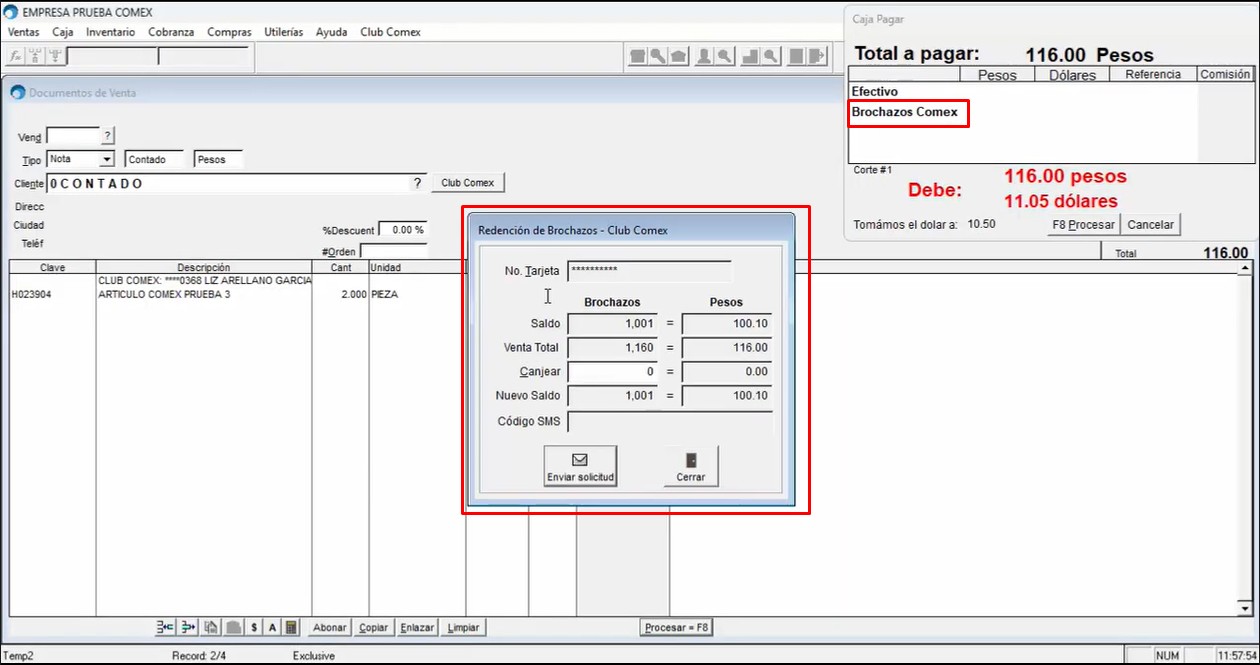Click the %Descuent field showing 0.00 %
This screenshot has height=665, width=1260.
402,229
